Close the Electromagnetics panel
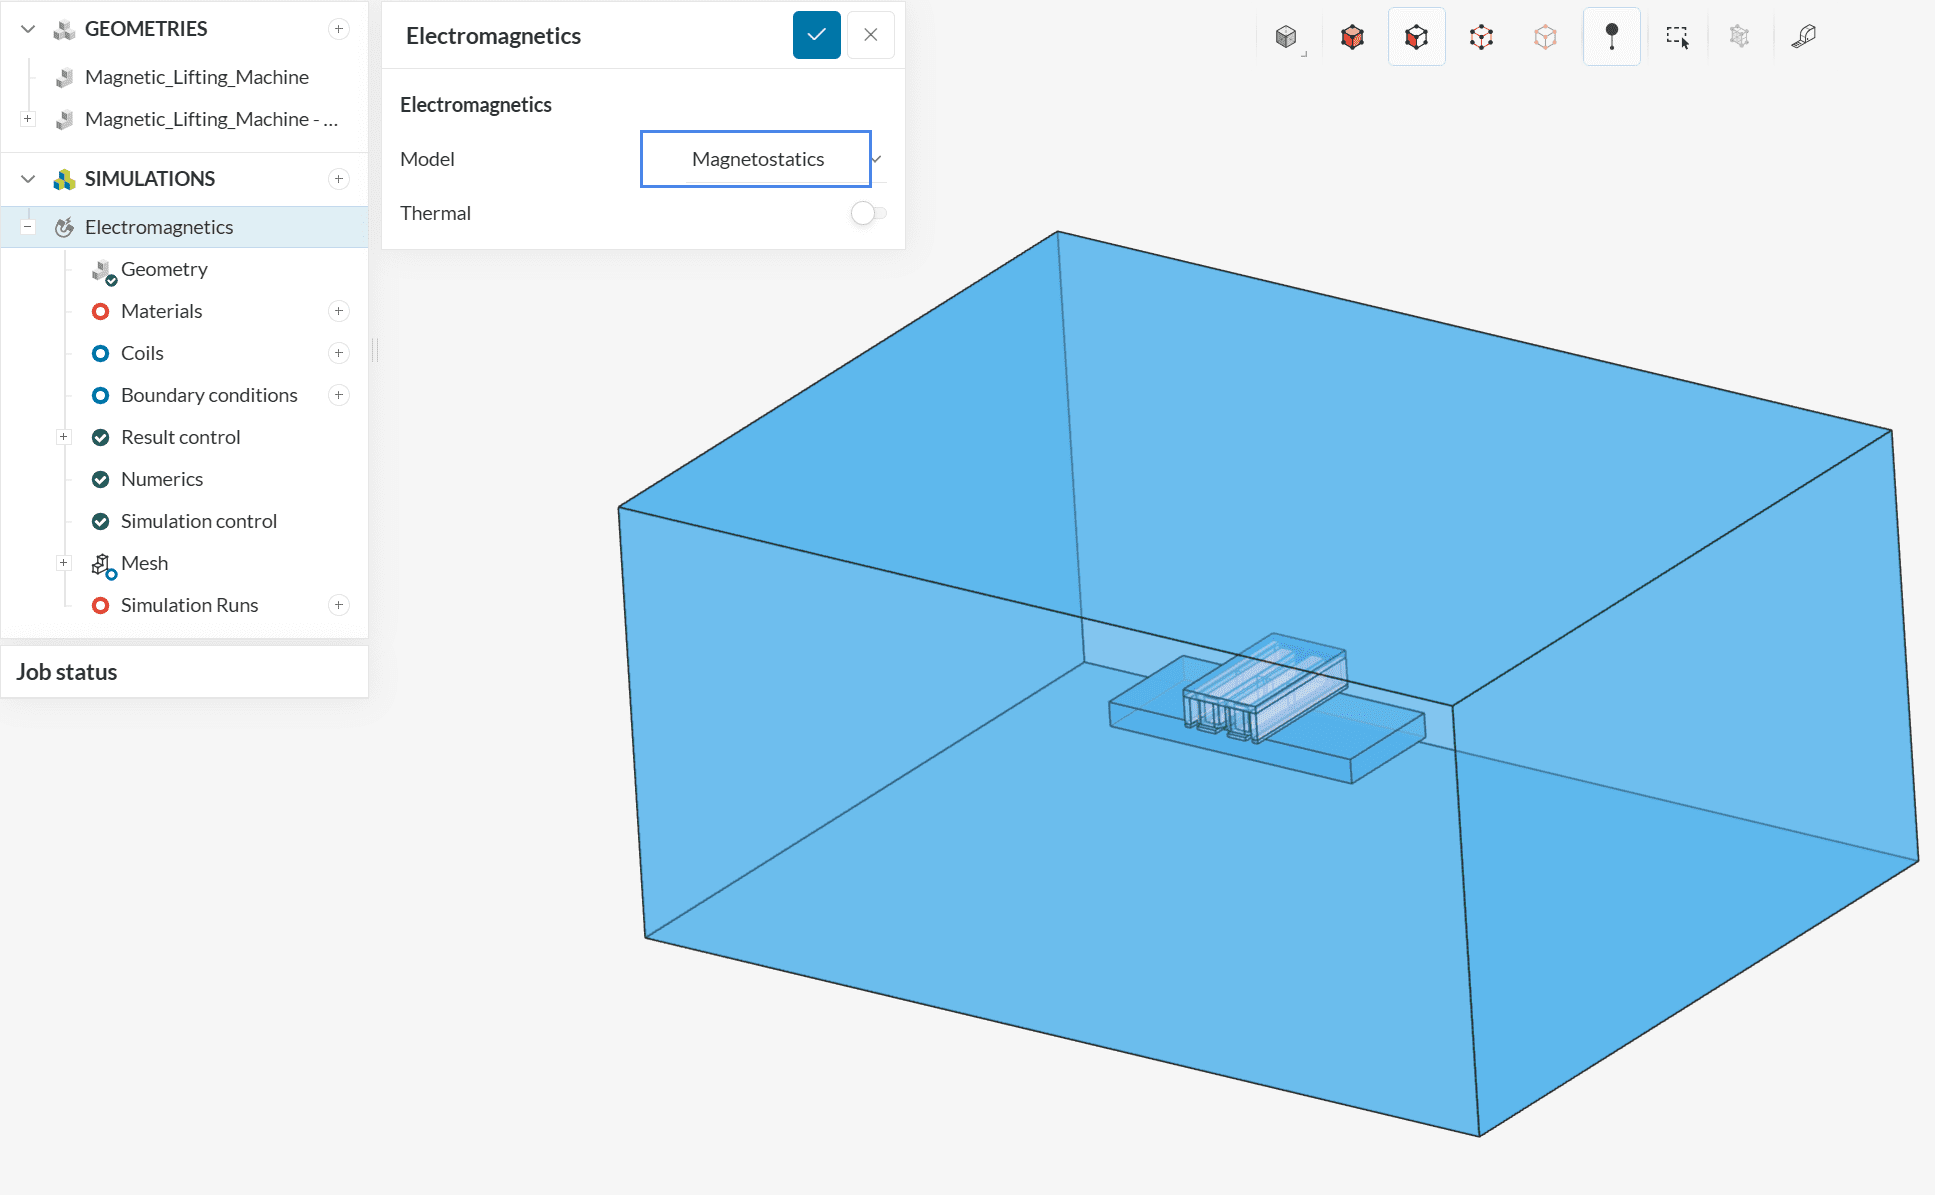Image resolution: width=1935 pixels, height=1195 pixels. coord(870,35)
